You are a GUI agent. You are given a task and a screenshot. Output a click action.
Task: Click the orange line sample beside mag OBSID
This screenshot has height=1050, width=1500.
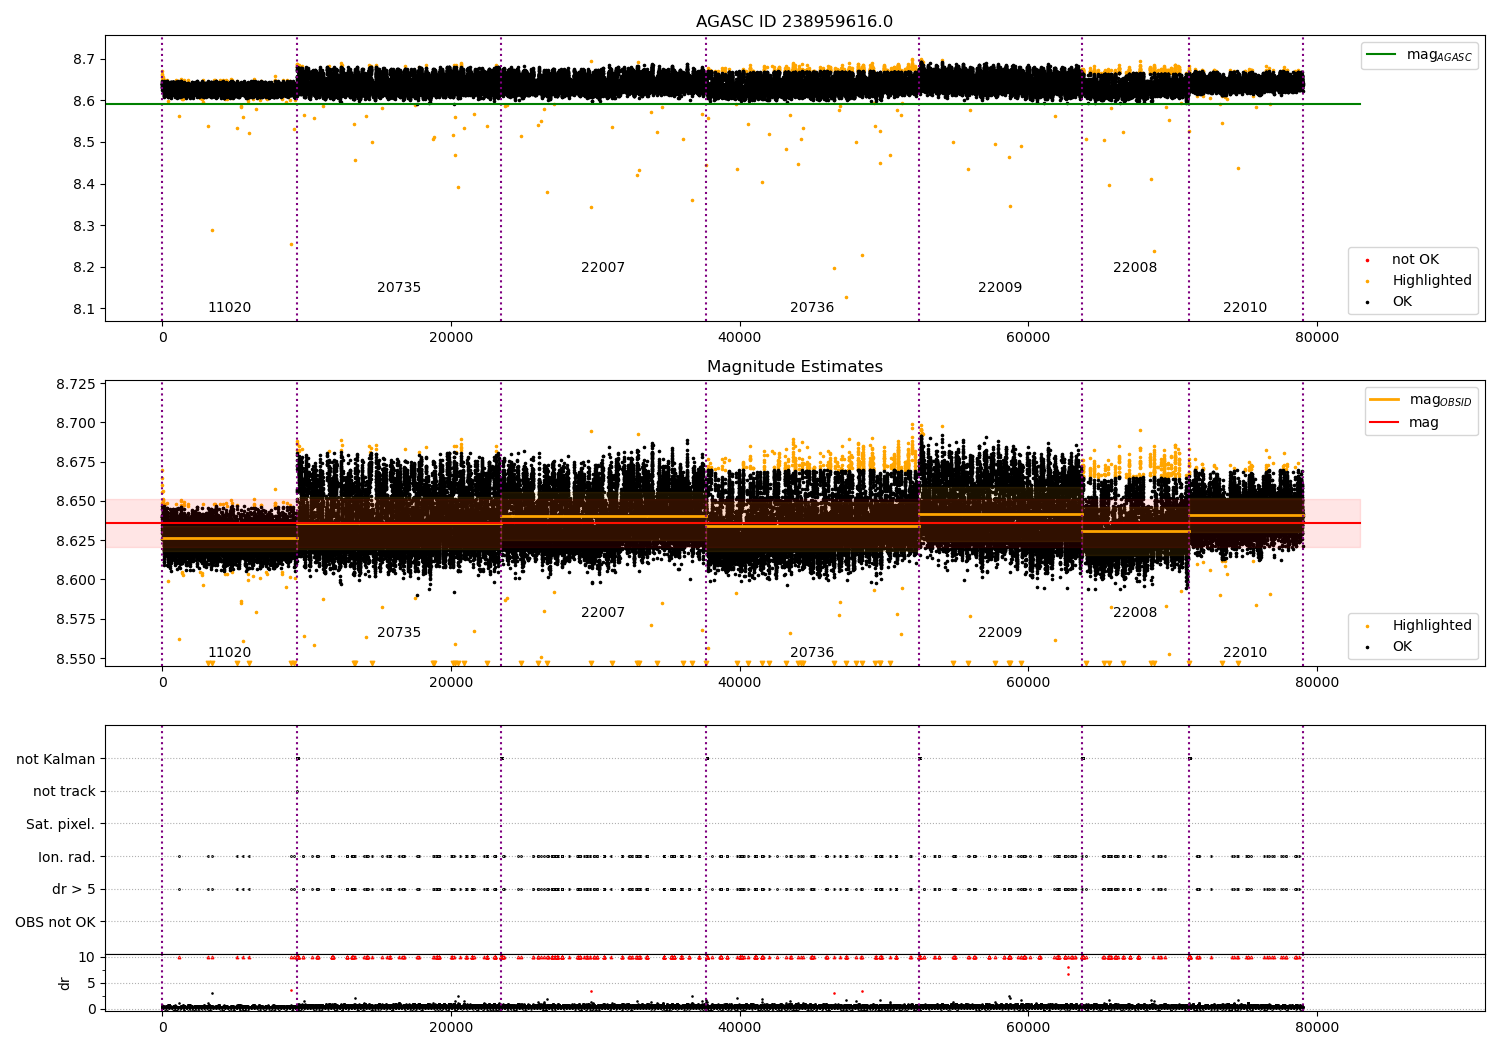pyautogui.click(x=1385, y=400)
